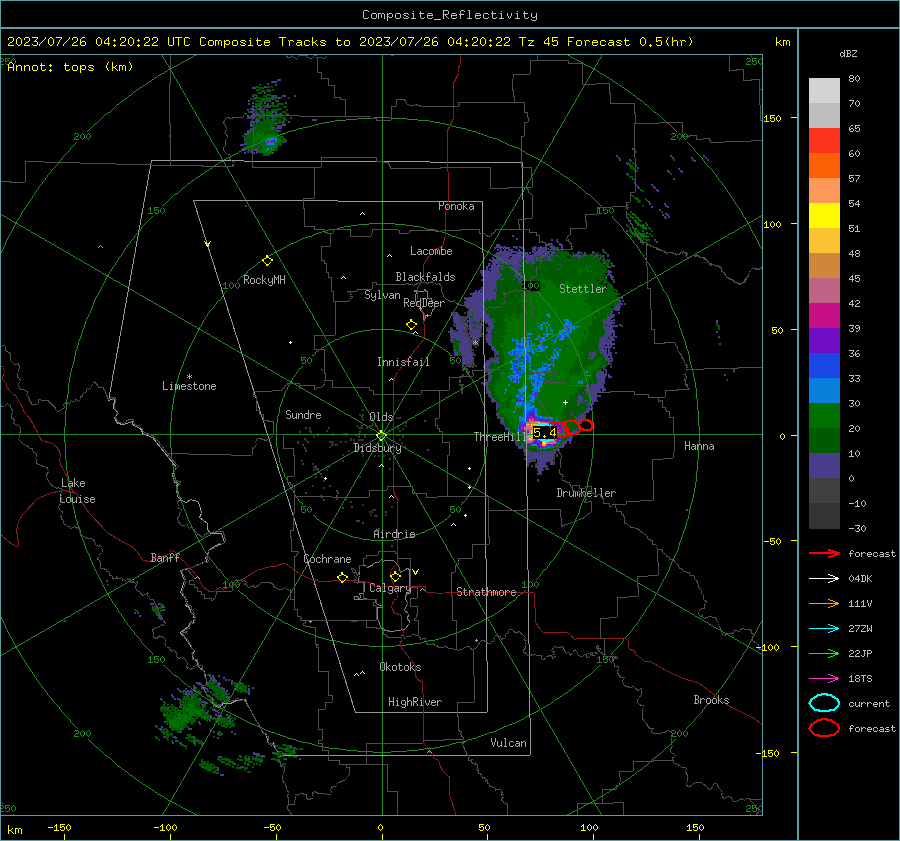Click the orange 111V arrow in legend
The image size is (900, 841).
pos(824,603)
